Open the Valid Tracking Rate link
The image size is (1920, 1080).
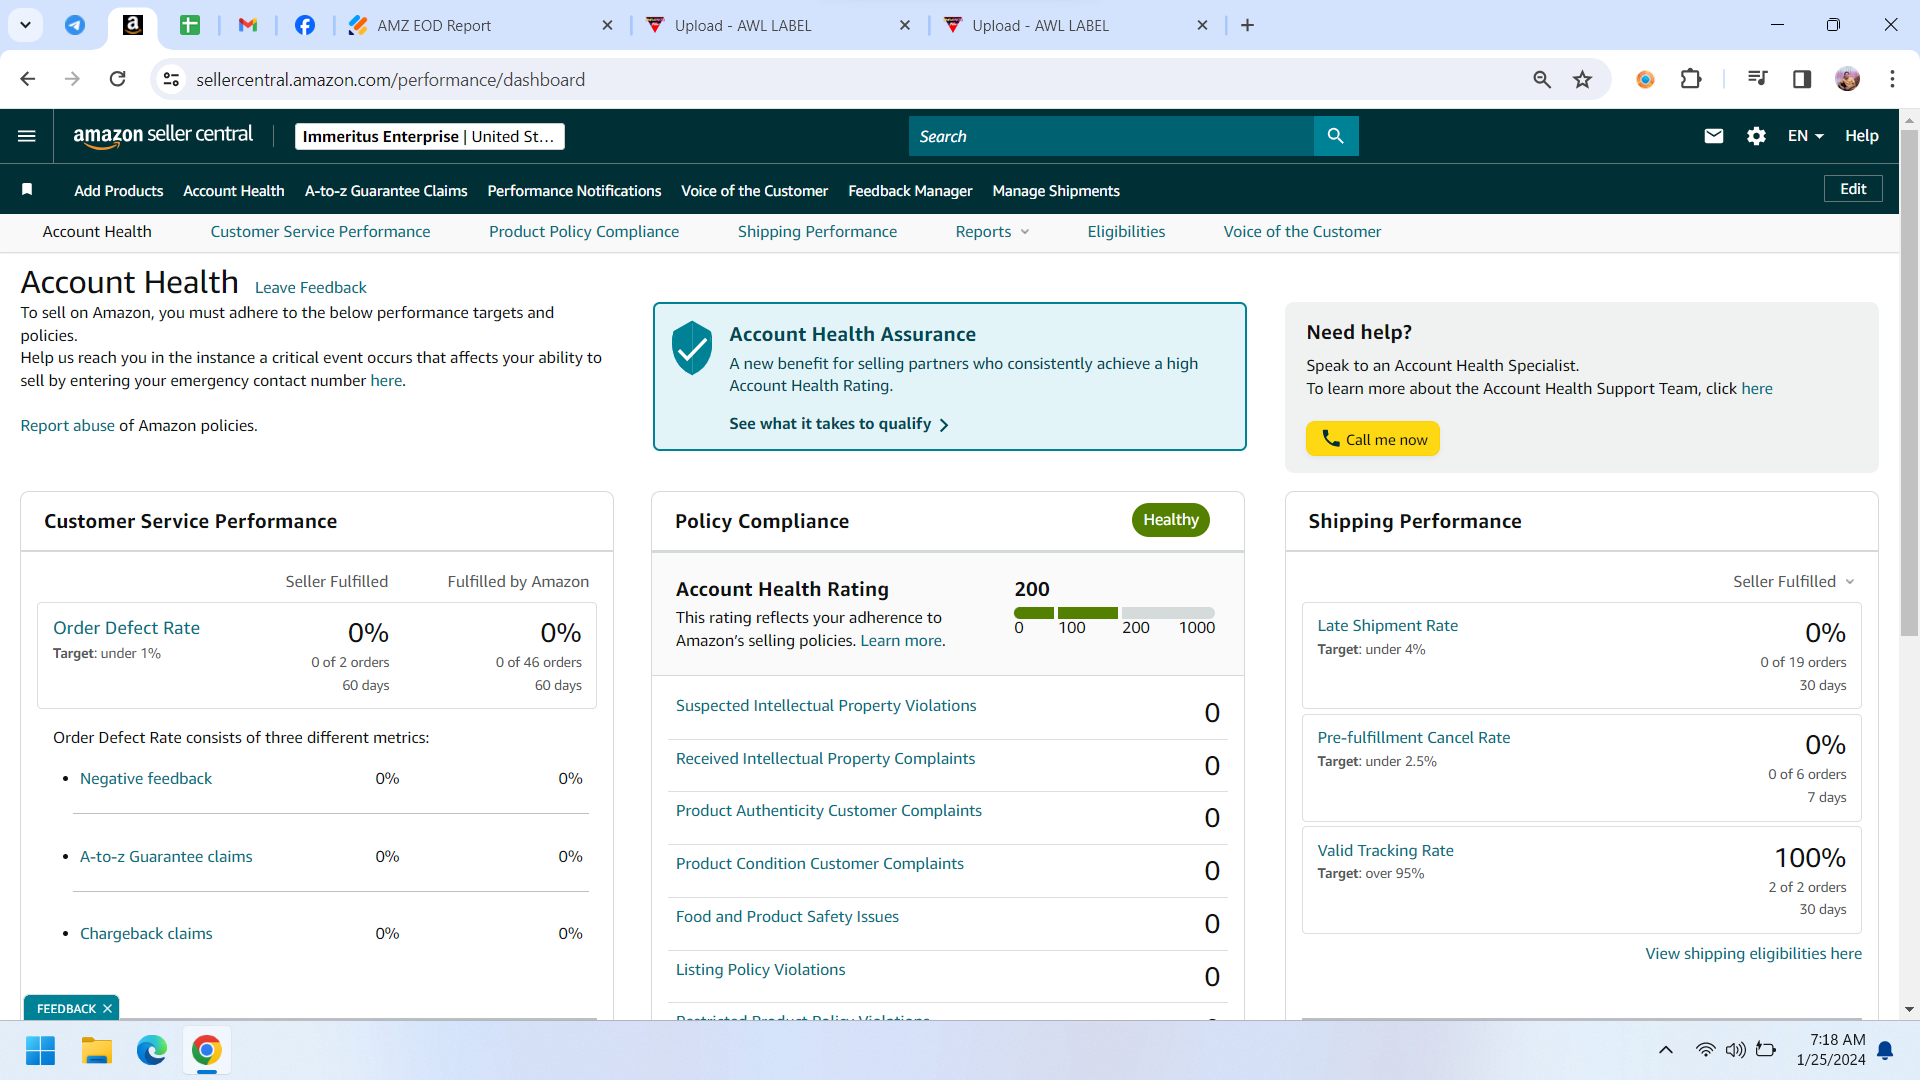pyautogui.click(x=1385, y=850)
